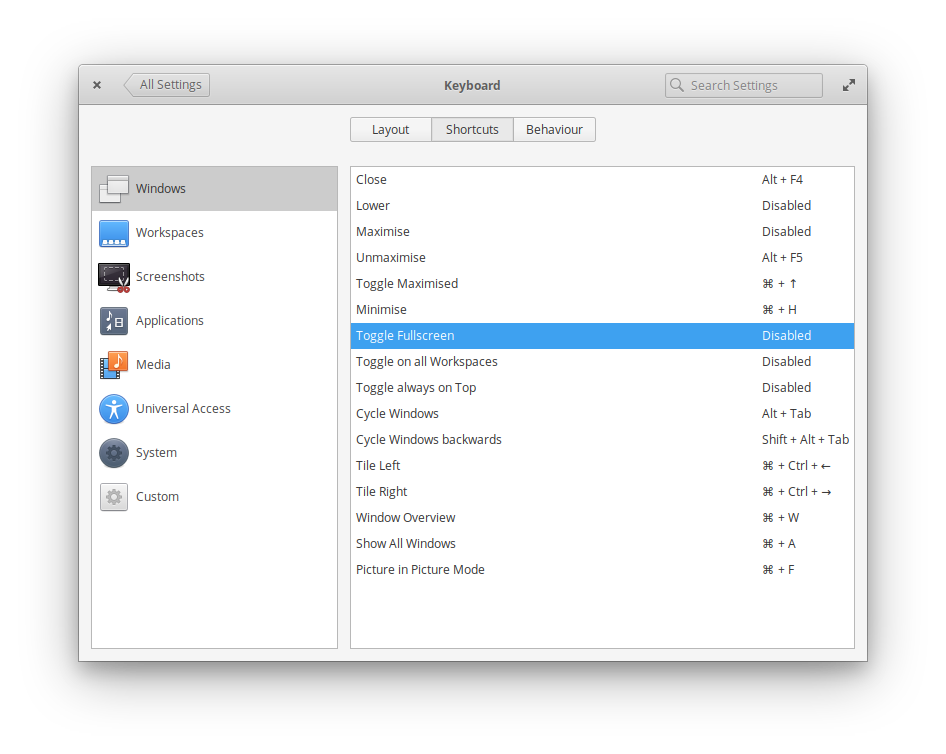Switch to the Behaviour tab
Image resolution: width=946 pixels, height=754 pixels.
click(554, 130)
